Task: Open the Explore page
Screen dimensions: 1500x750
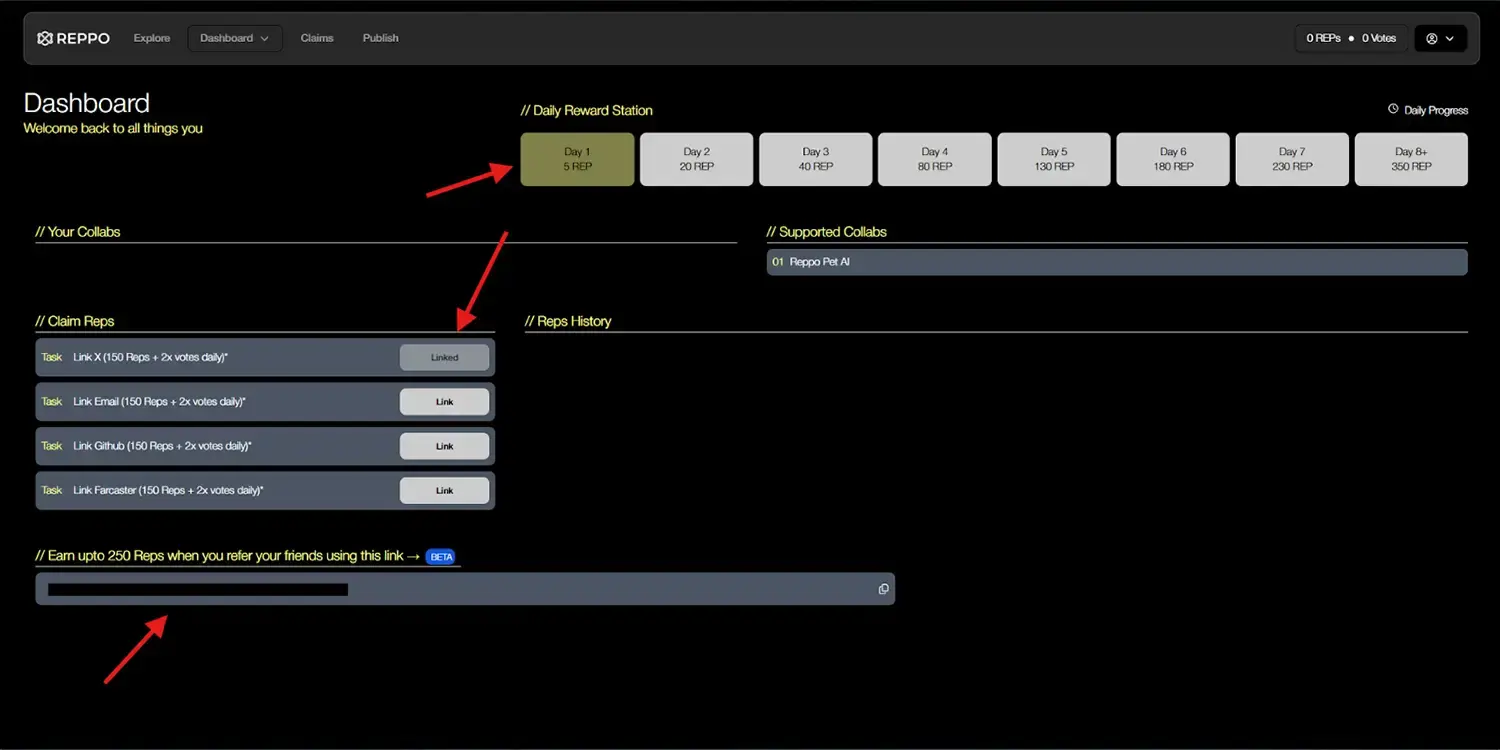Action: click(152, 38)
